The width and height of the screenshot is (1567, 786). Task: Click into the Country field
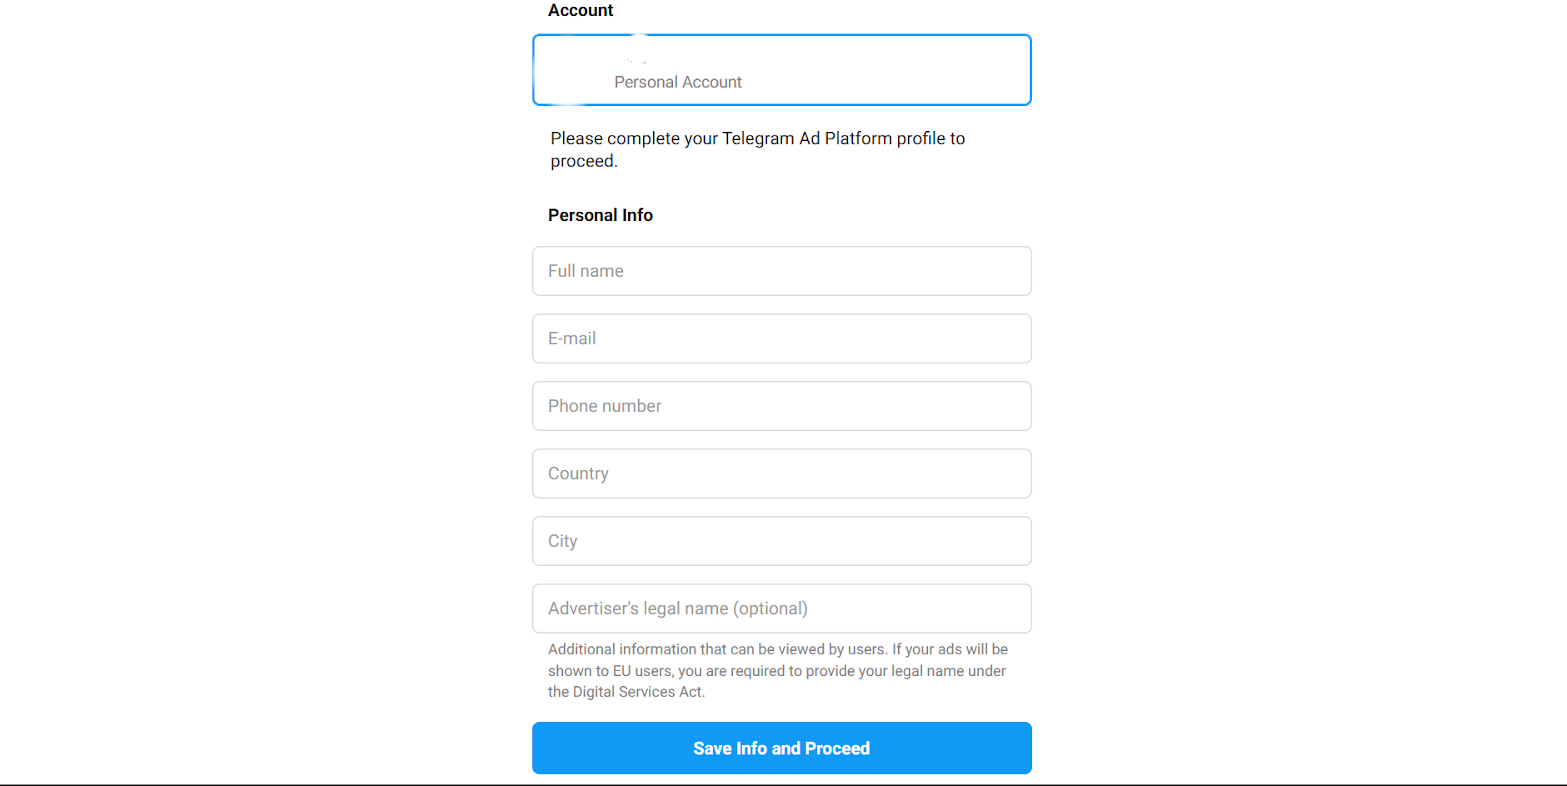point(781,473)
